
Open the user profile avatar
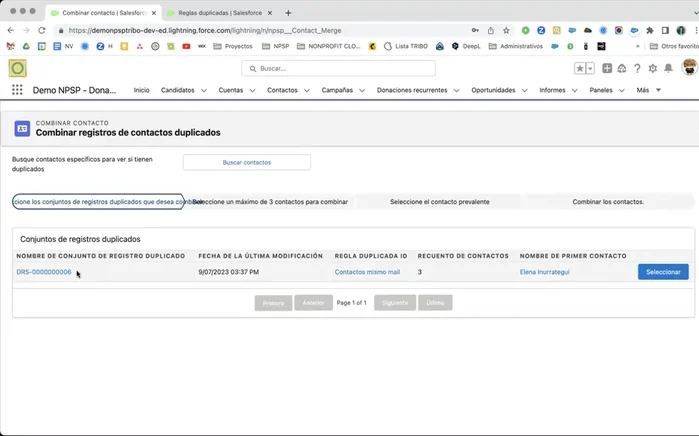pos(689,67)
